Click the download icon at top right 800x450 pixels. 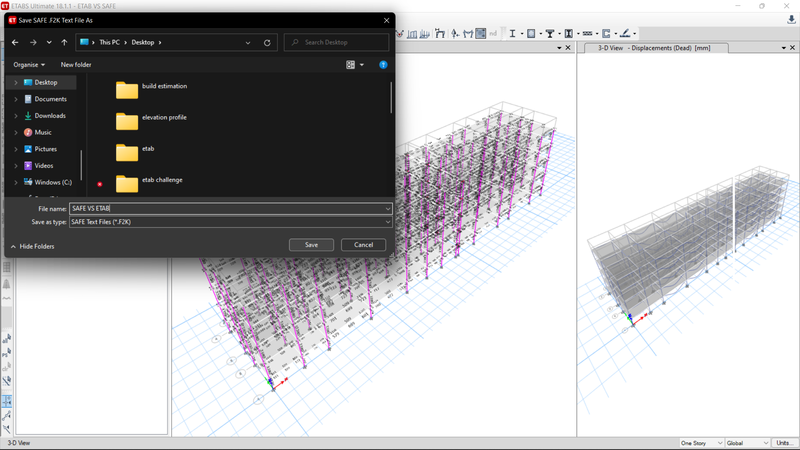pyautogui.click(x=791, y=19)
